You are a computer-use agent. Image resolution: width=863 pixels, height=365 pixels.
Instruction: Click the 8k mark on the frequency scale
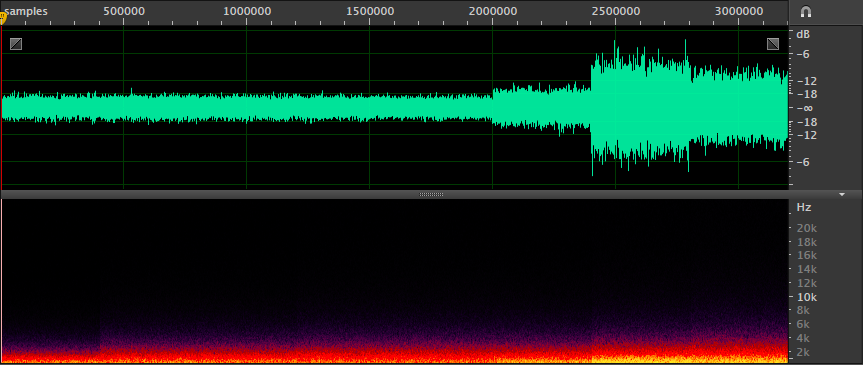pos(804,310)
